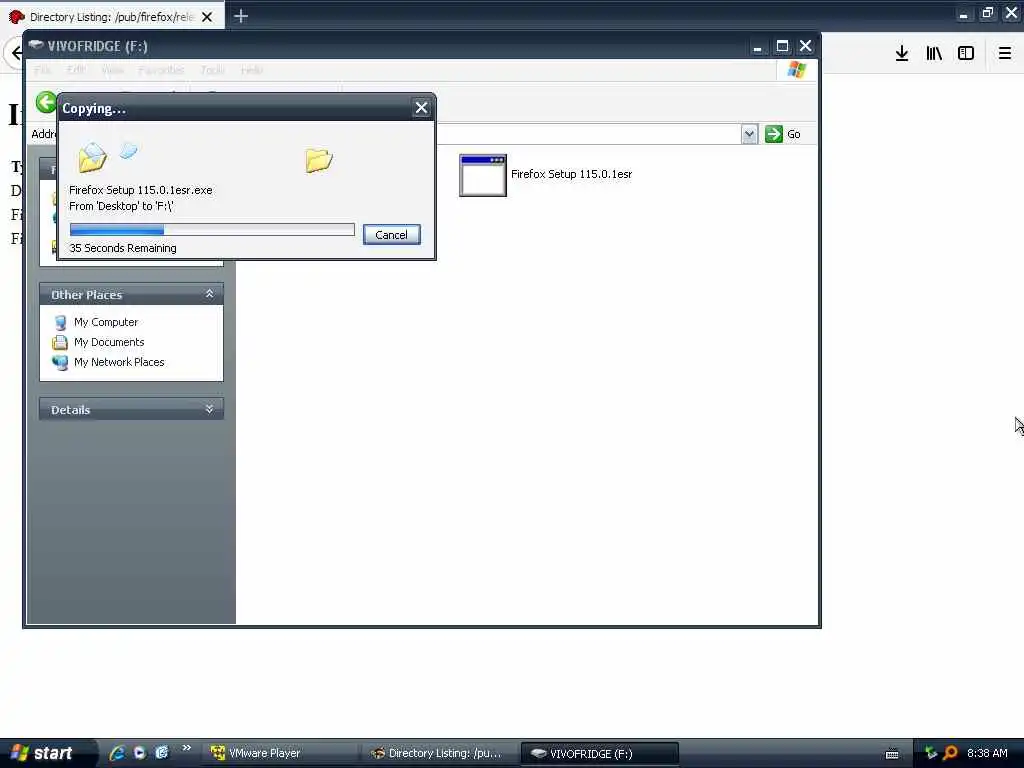Click the My Network Places icon

click(x=60, y=362)
